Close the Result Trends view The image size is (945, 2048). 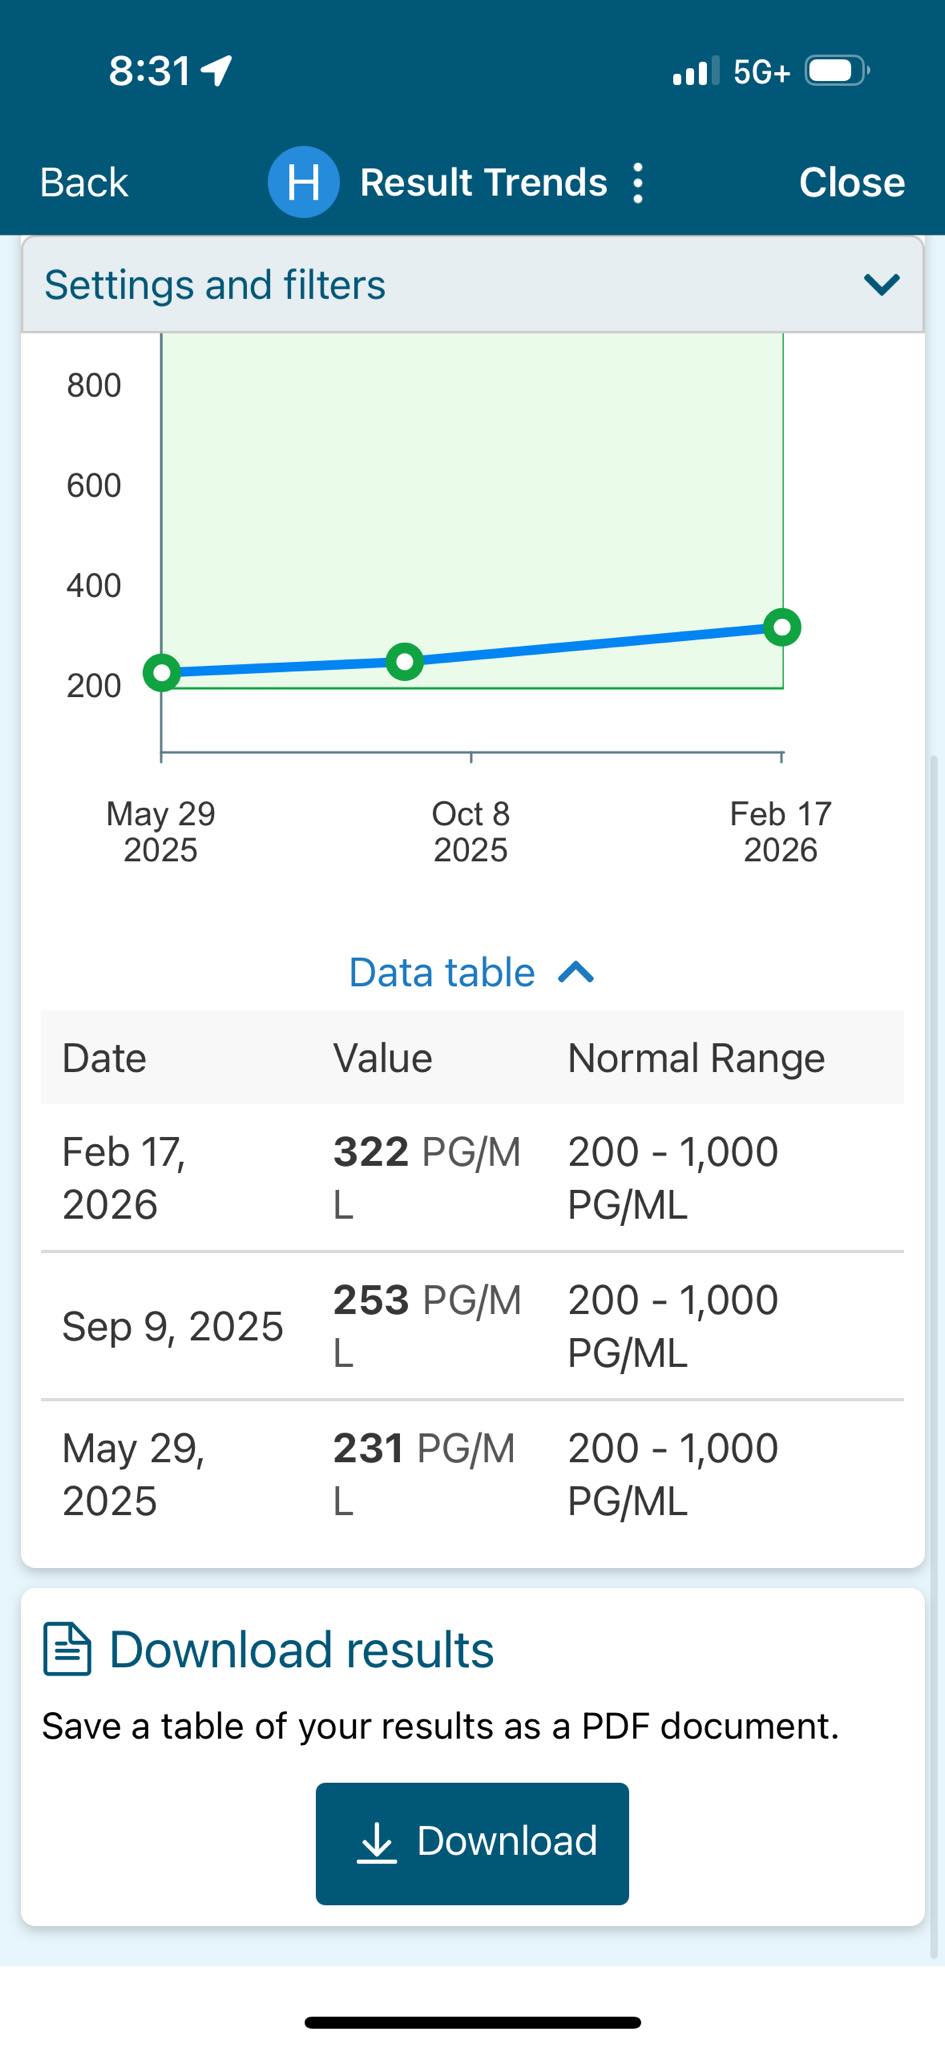click(852, 183)
